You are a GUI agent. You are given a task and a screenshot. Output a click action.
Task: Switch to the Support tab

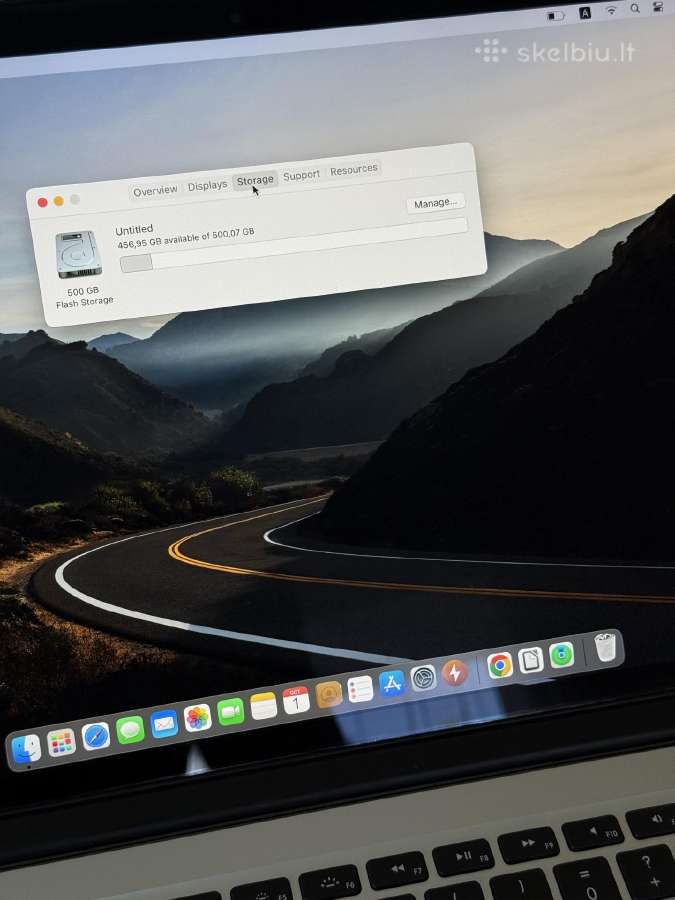[301, 175]
